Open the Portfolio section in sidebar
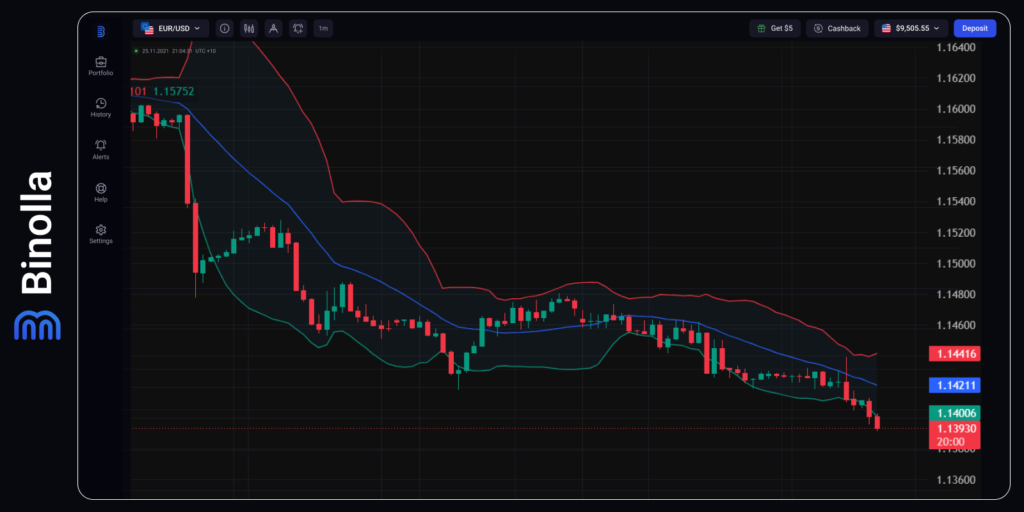 (x=101, y=66)
